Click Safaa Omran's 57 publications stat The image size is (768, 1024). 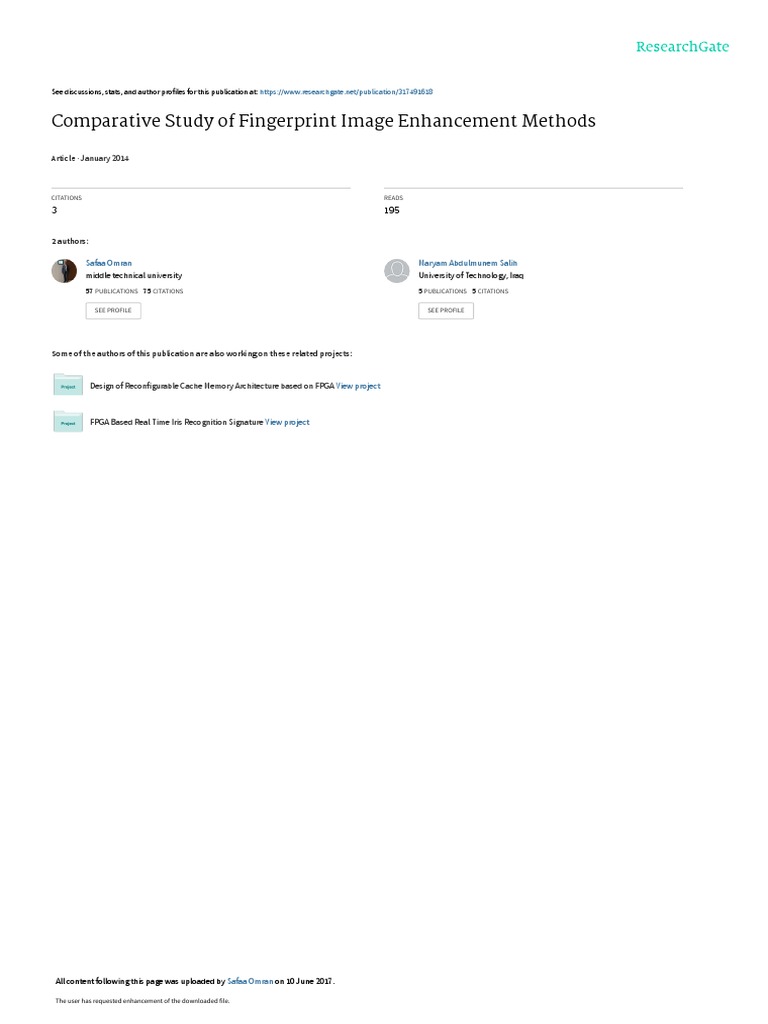[x=112, y=291]
